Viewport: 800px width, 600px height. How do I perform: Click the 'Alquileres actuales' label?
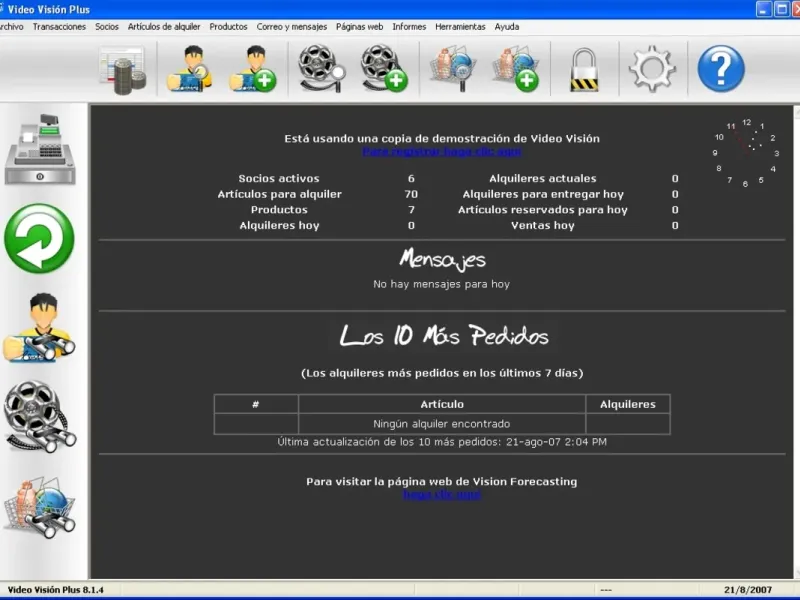[543, 179]
